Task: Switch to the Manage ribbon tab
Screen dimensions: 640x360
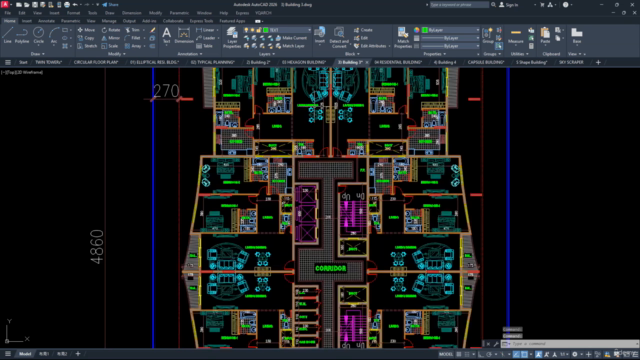Action: [109, 21]
